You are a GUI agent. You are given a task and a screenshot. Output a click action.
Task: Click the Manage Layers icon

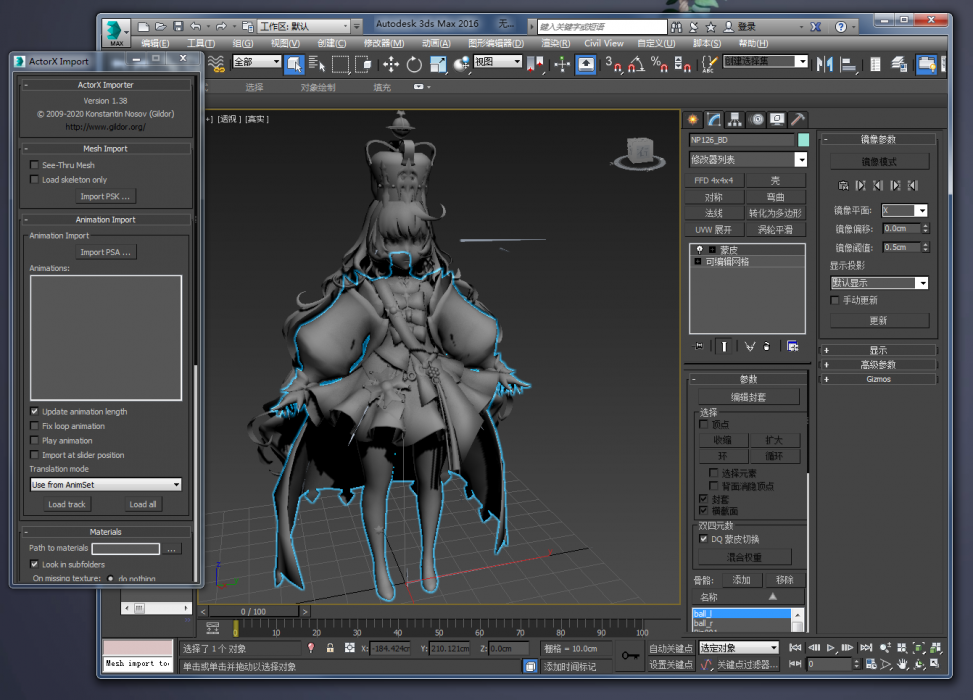[x=899, y=64]
